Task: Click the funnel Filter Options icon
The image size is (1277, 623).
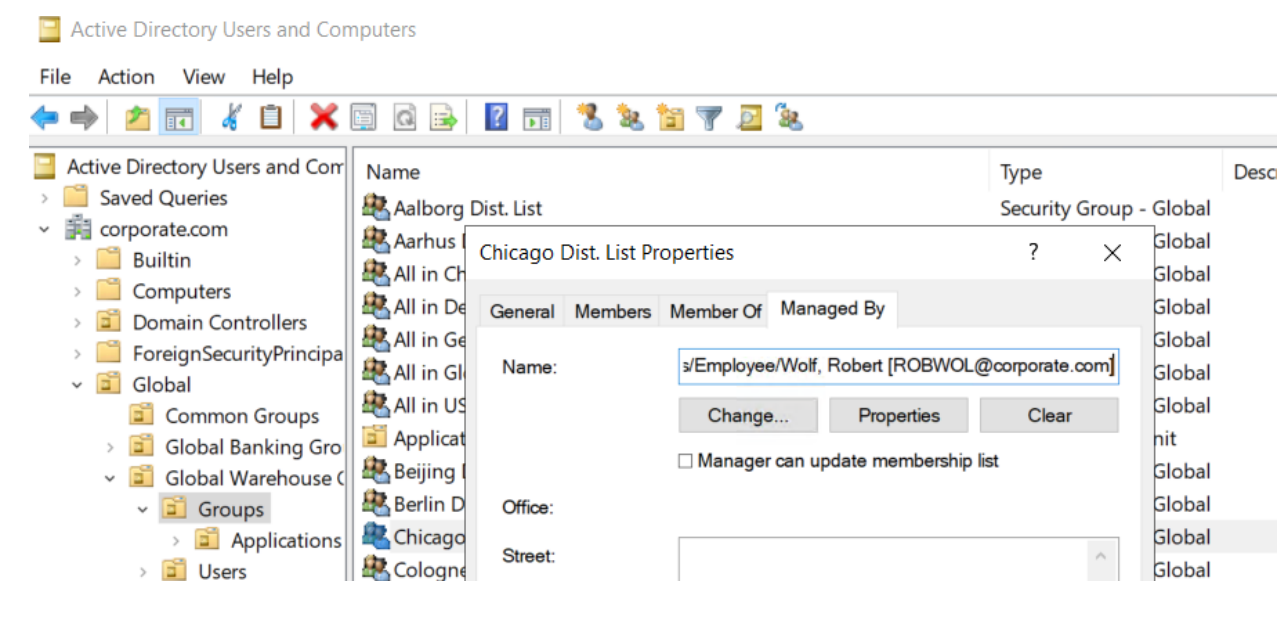Action: [x=709, y=118]
